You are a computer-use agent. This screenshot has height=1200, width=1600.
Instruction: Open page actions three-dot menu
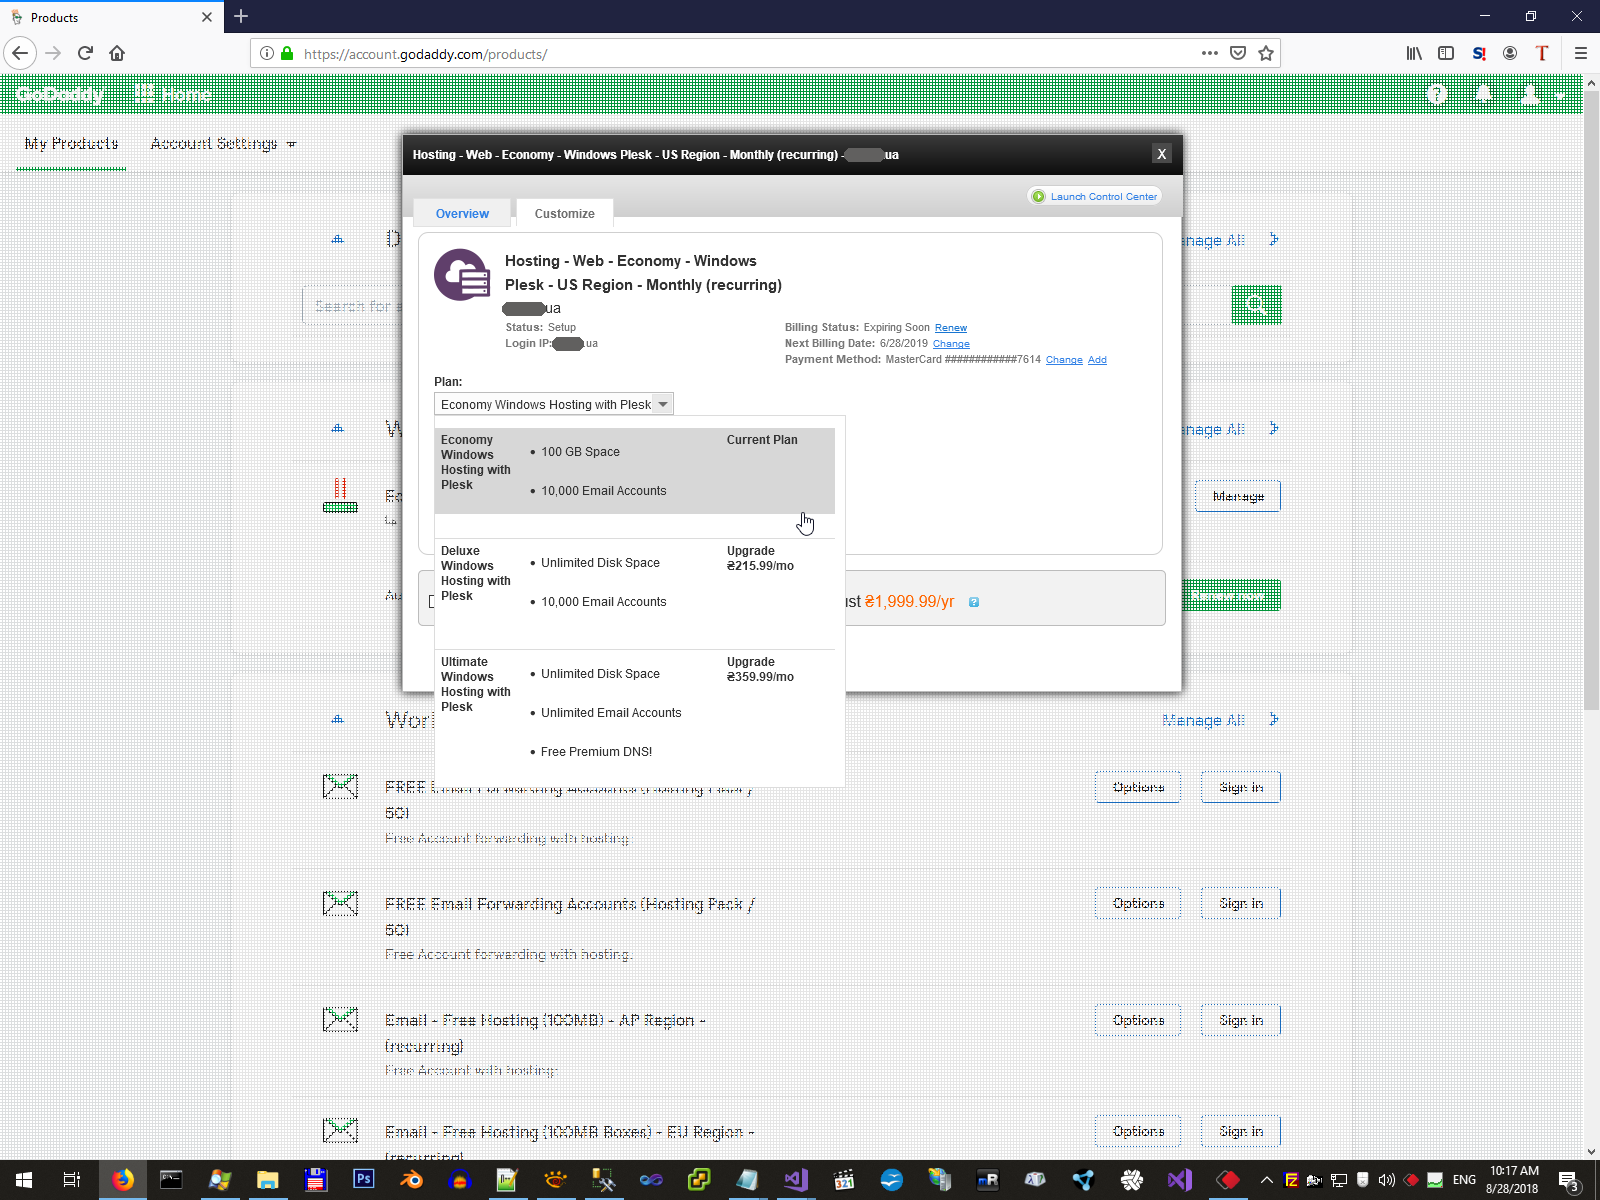tap(1210, 53)
